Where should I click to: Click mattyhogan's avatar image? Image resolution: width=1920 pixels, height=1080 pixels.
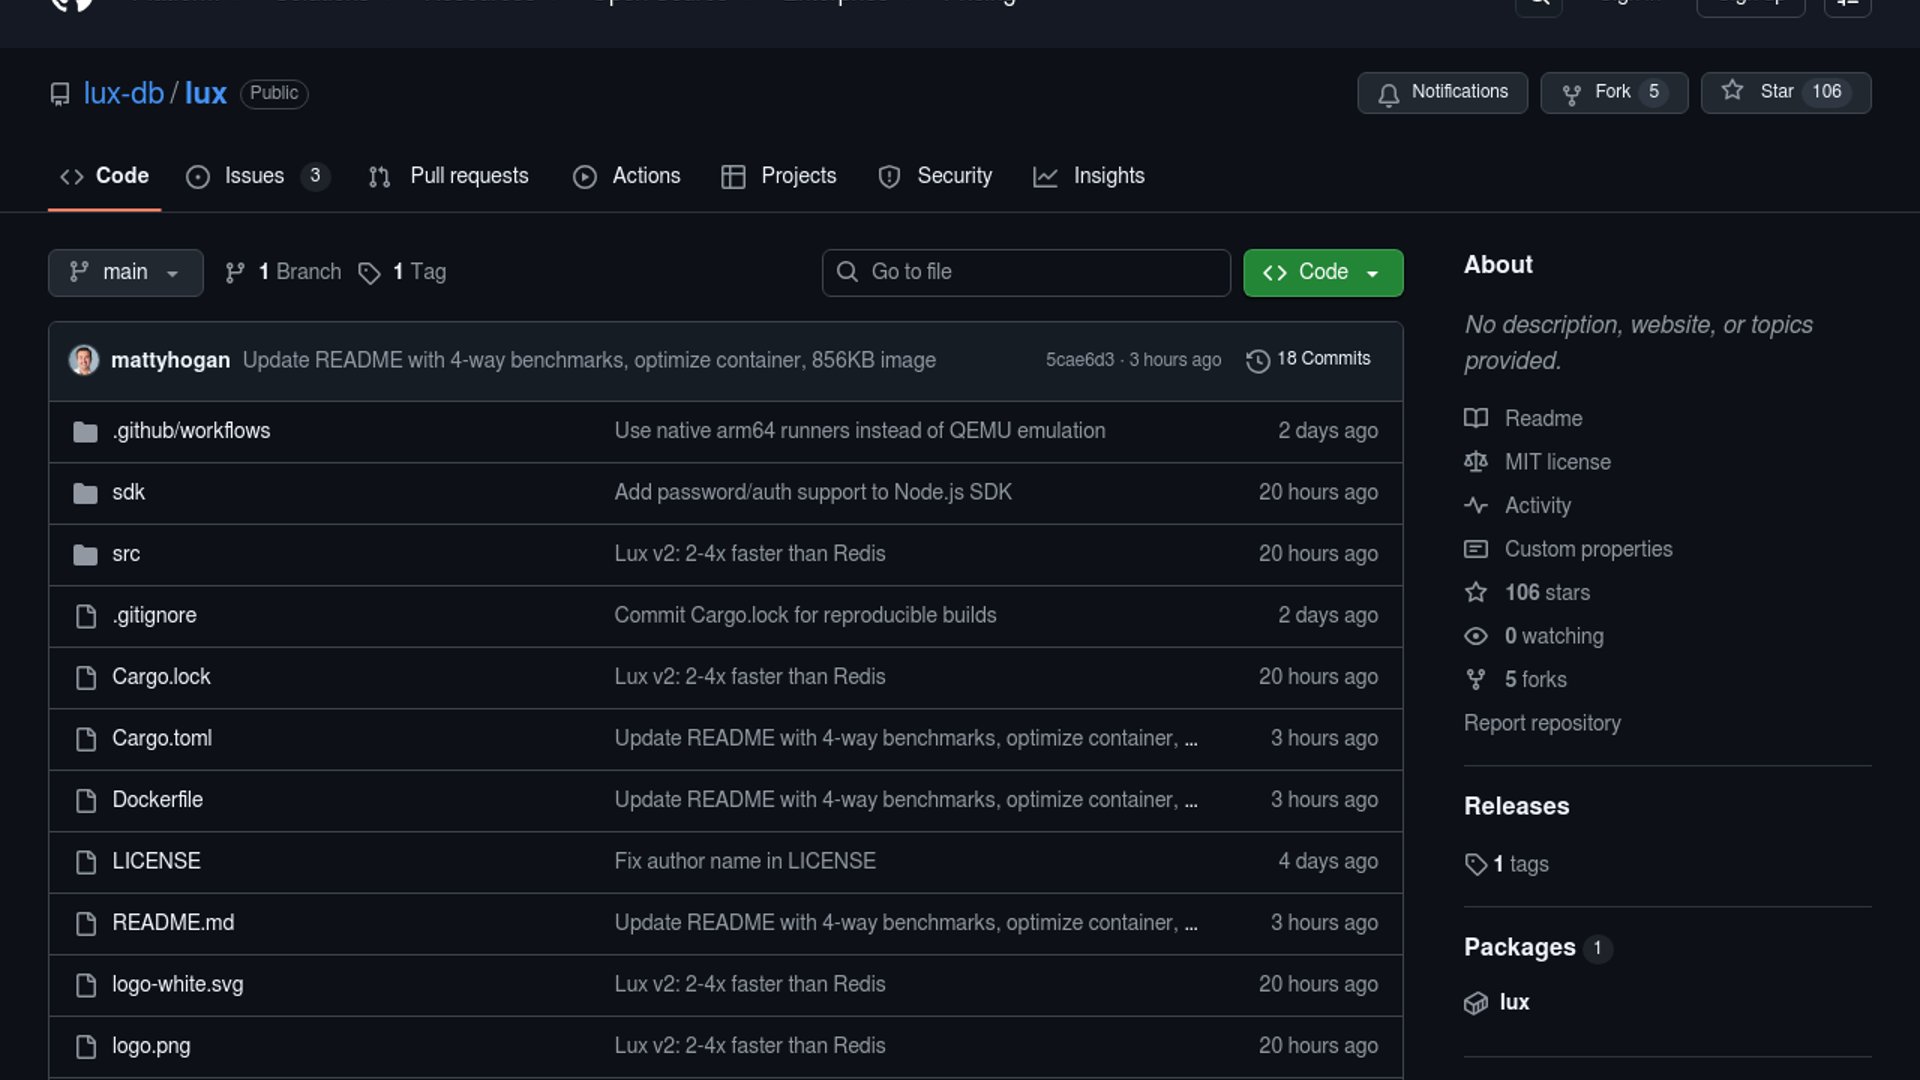point(84,360)
